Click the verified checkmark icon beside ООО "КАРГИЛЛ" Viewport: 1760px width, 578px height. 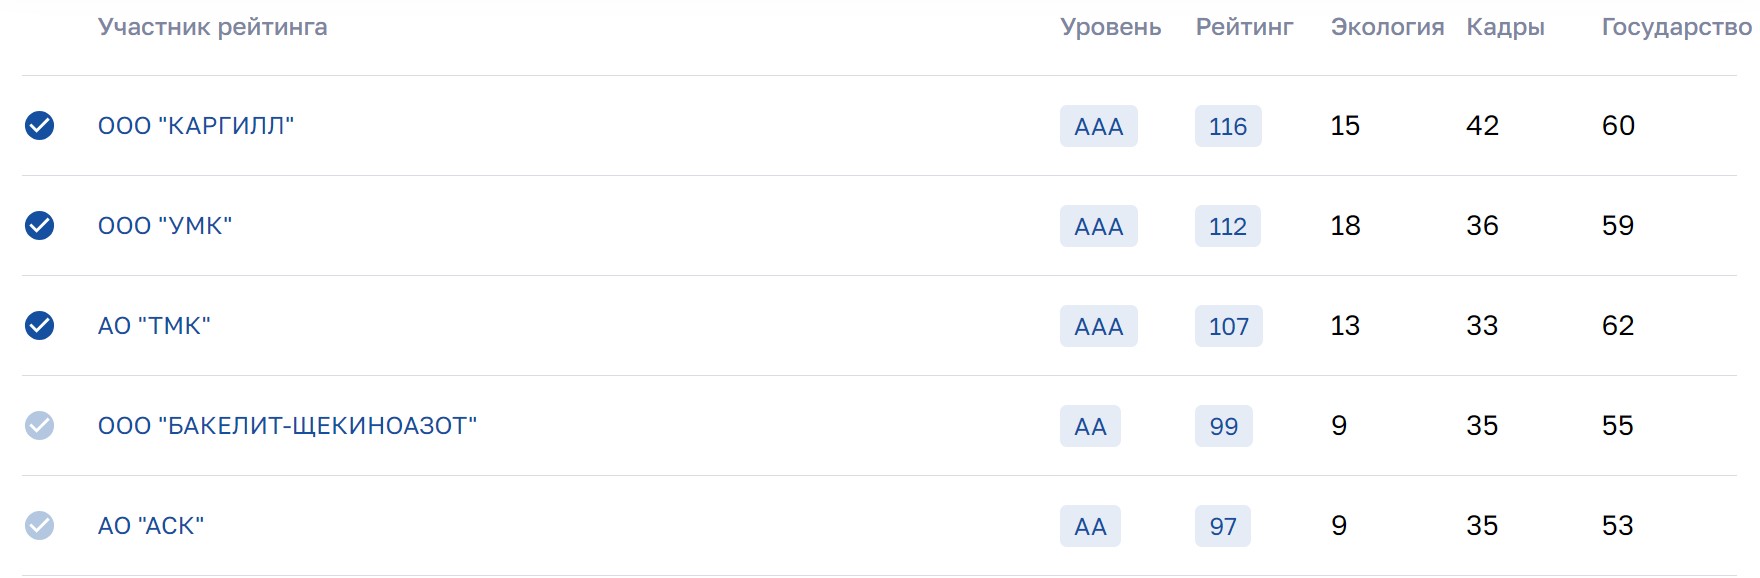[x=39, y=125]
